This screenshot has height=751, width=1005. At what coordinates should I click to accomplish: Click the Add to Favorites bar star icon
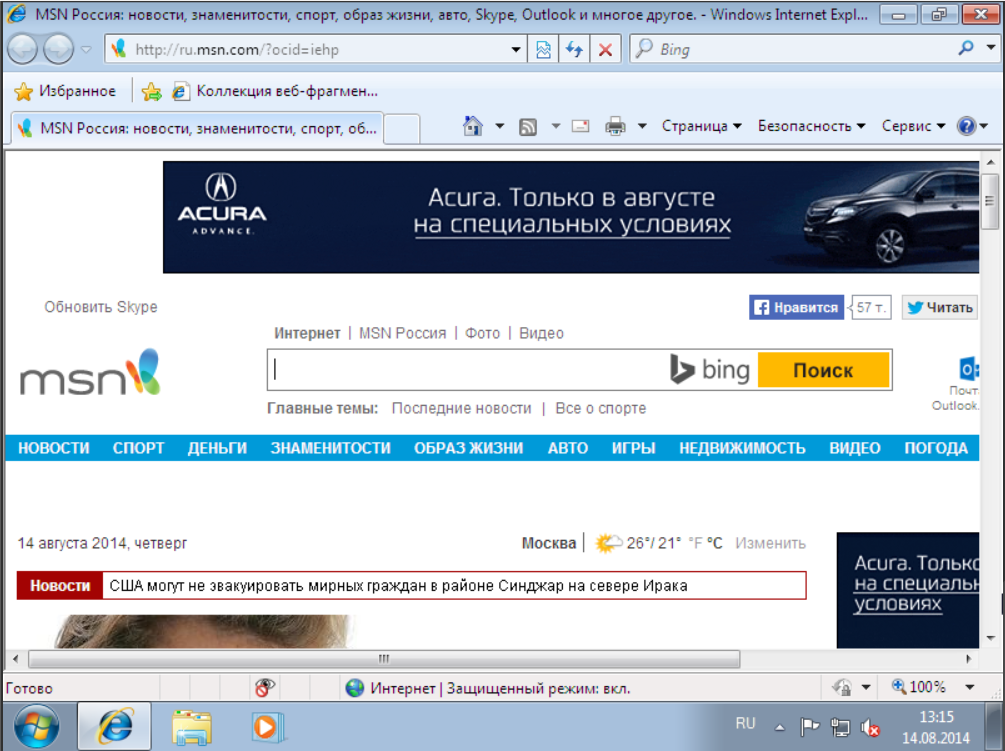pyautogui.click(x=152, y=92)
